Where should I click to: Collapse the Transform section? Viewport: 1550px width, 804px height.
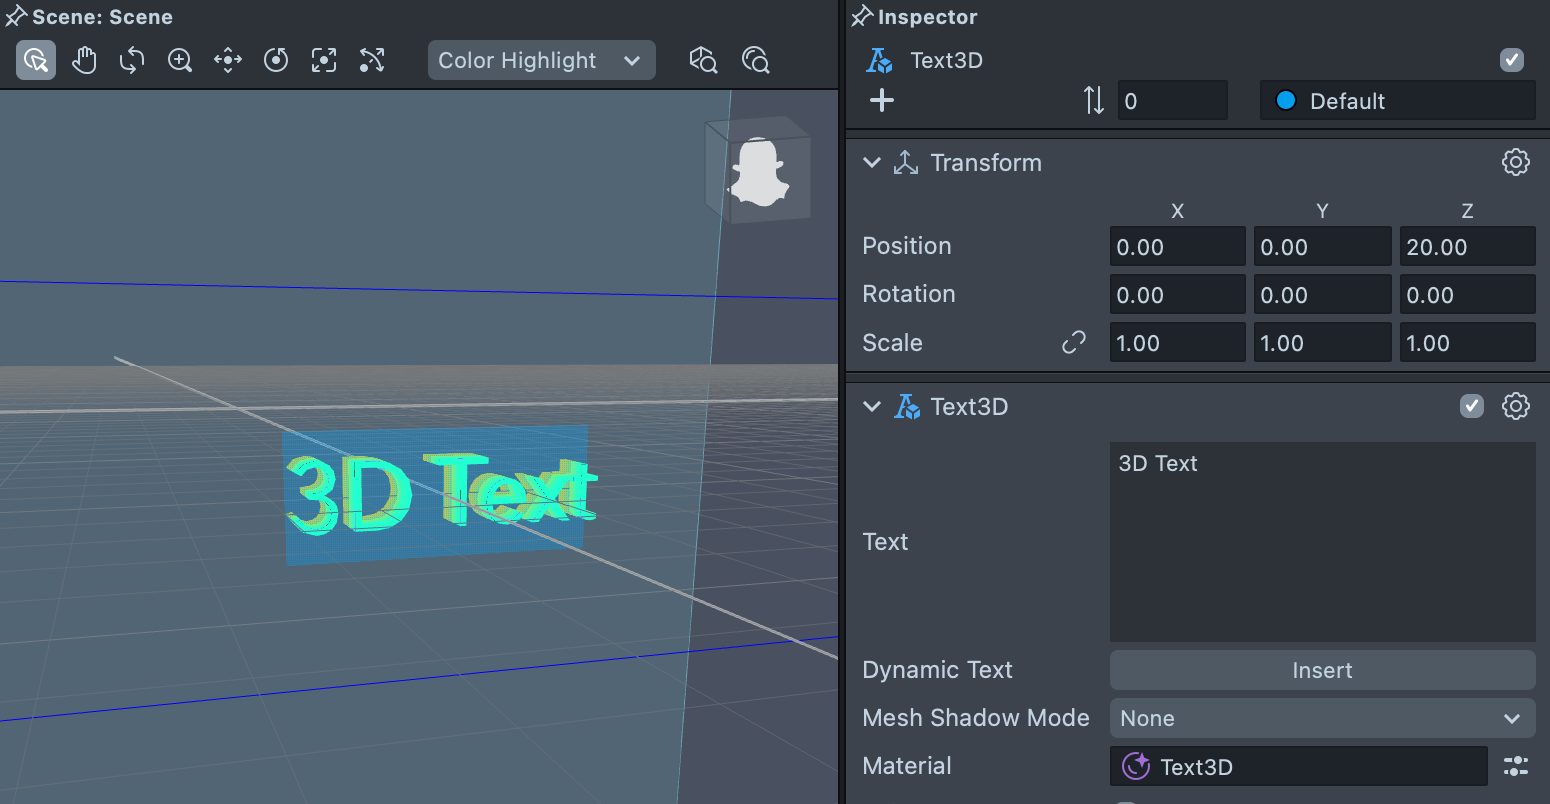point(872,163)
